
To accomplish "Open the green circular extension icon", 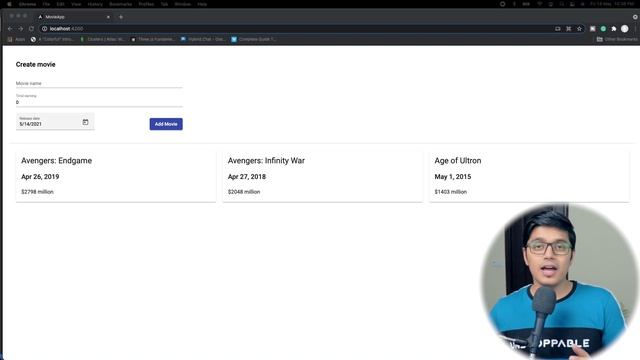I will pyautogui.click(x=603, y=29).
